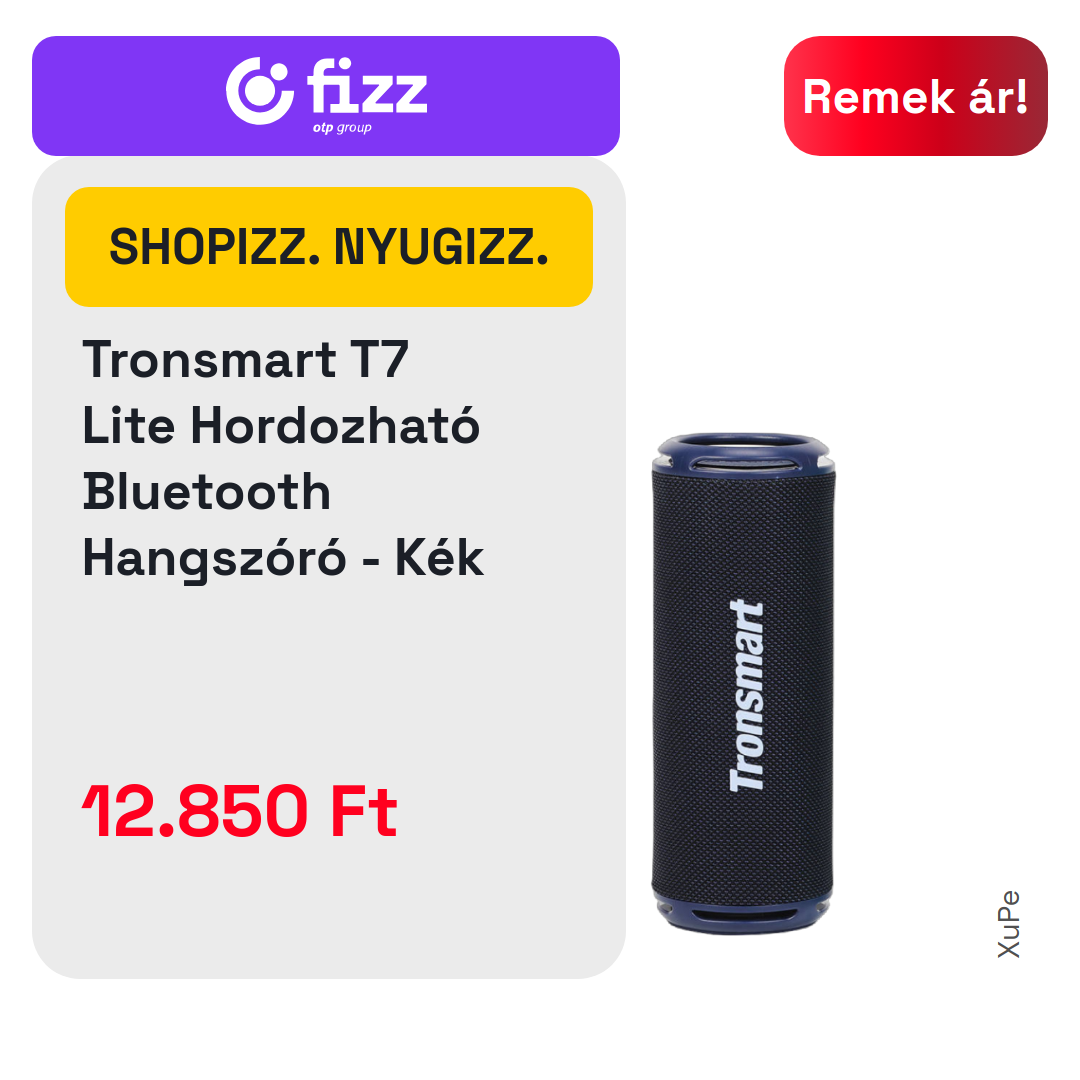Select the purple fizz header banner
1080x1080 pixels.
coord(326,96)
